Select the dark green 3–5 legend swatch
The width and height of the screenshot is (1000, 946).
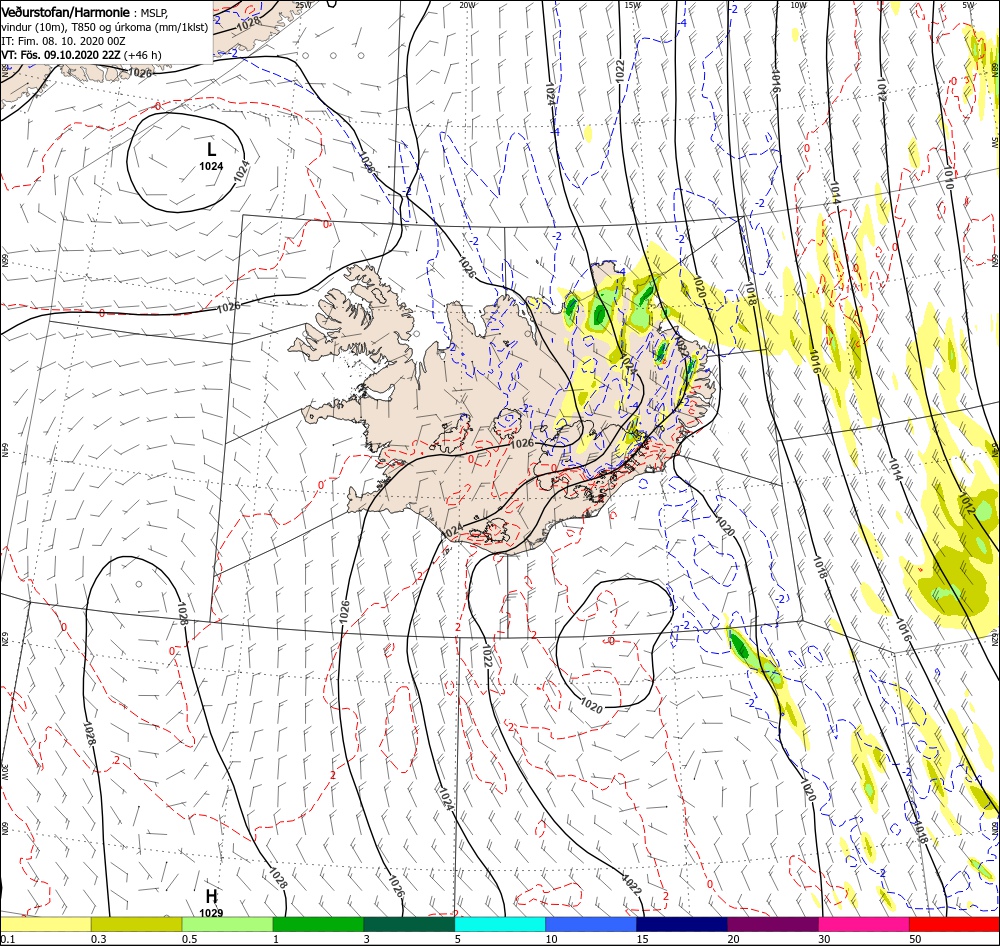[409, 925]
